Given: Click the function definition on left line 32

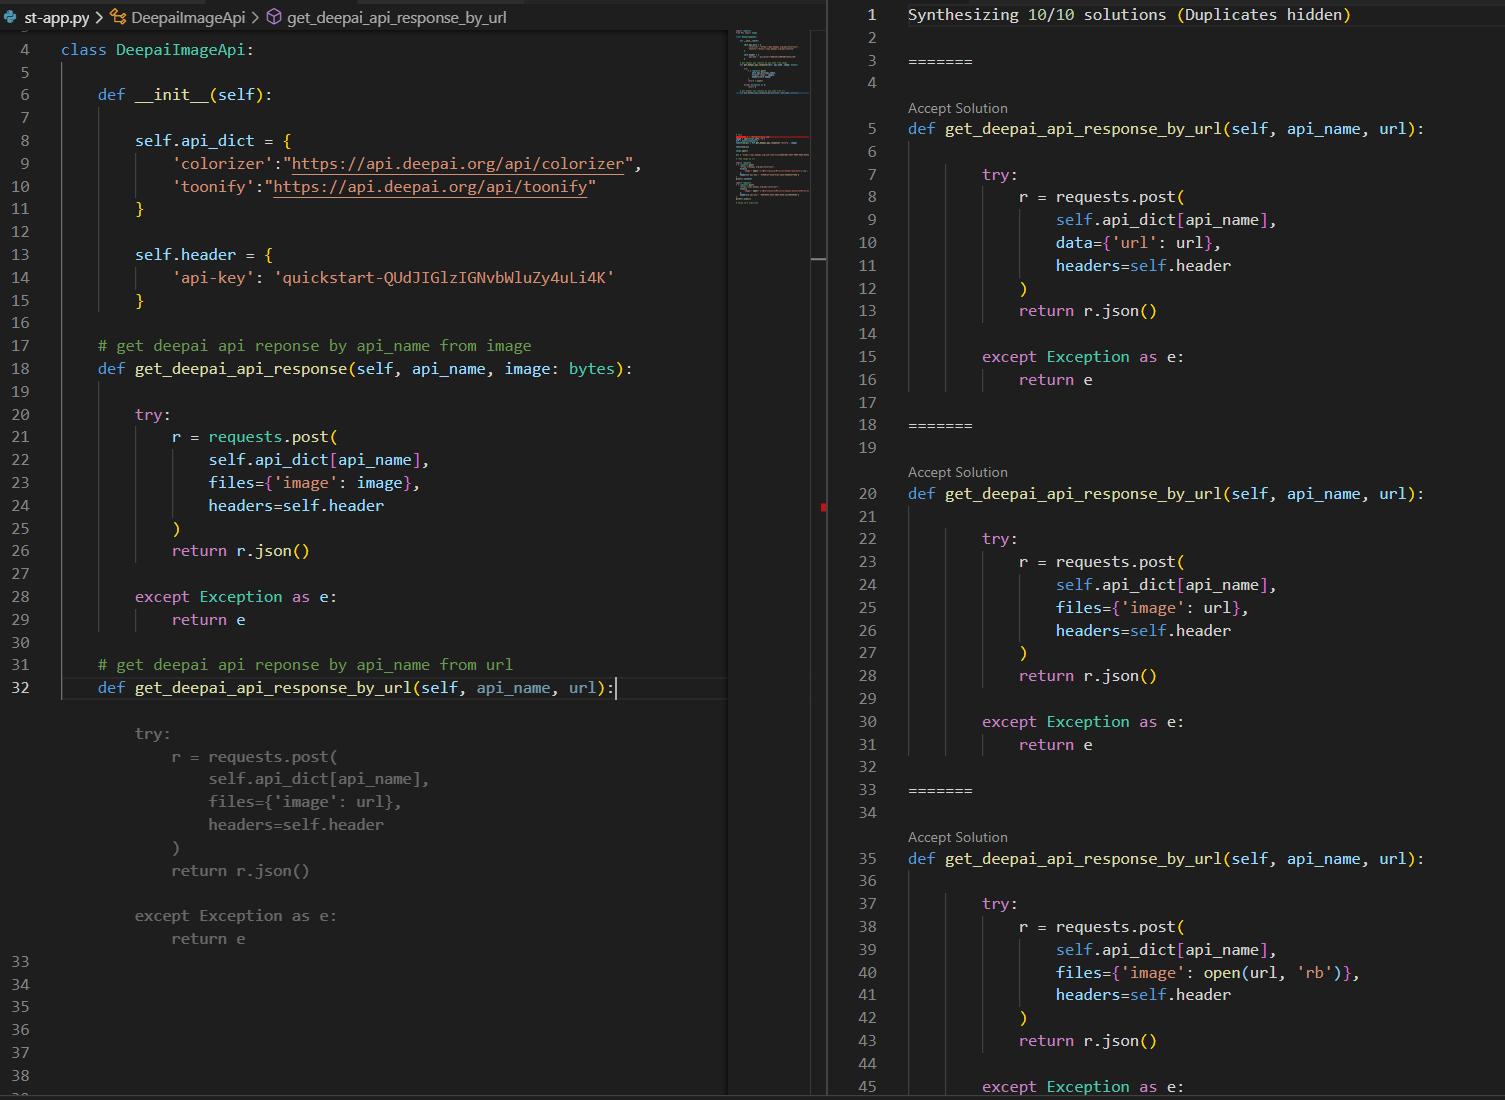Looking at the screenshot, I should point(356,687).
